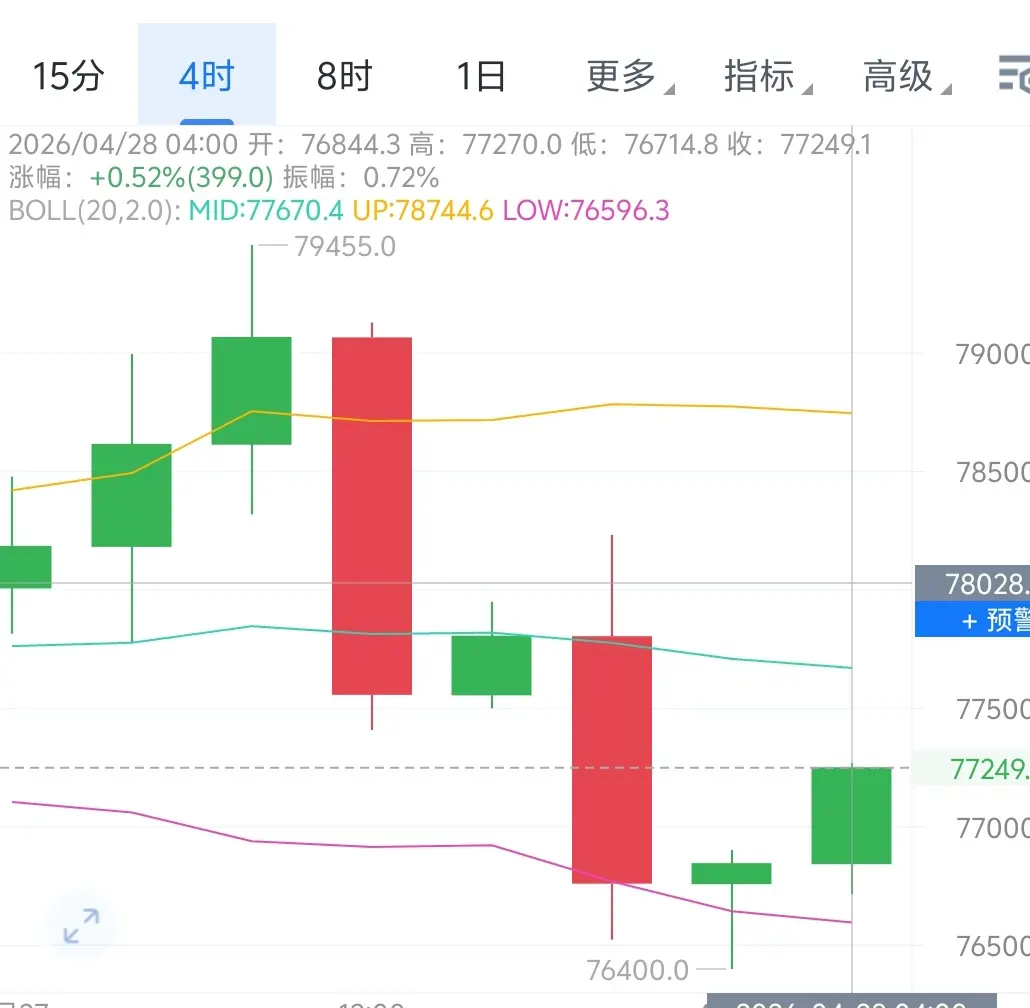
Task: Click the 78500 price axis label
Action: pyautogui.click(x=993, y=473)
